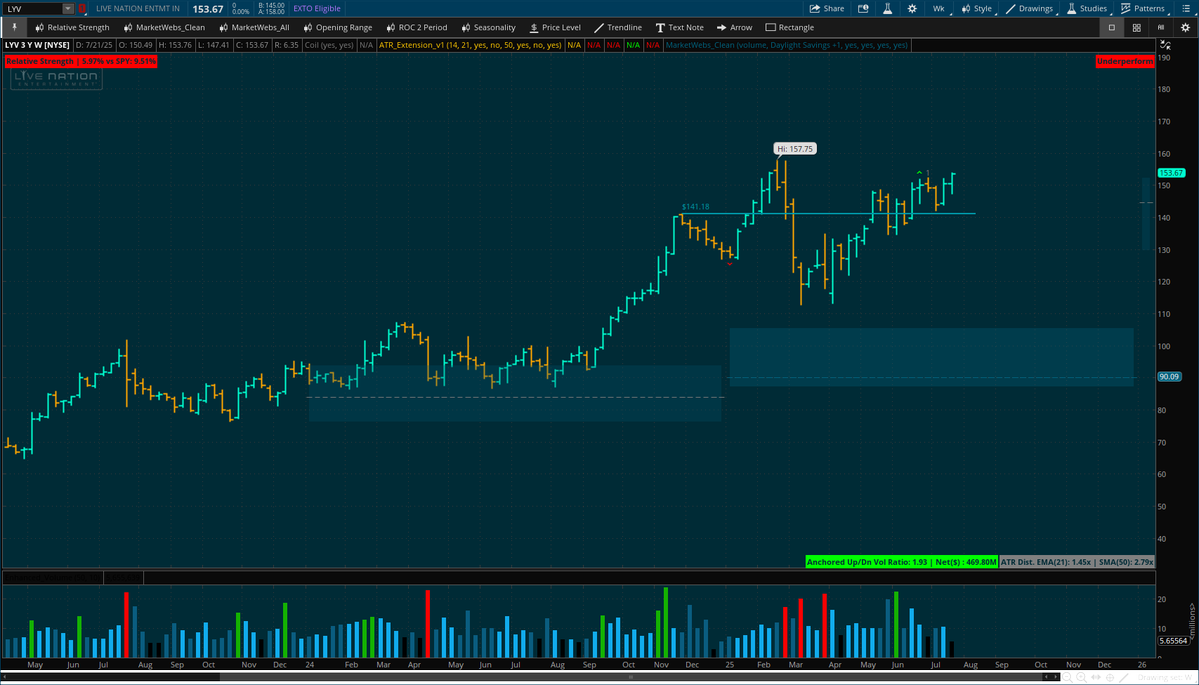Screen dimensions: 1199x685
Task: Open the Wk timeframe dropdown
Action: 941,8
